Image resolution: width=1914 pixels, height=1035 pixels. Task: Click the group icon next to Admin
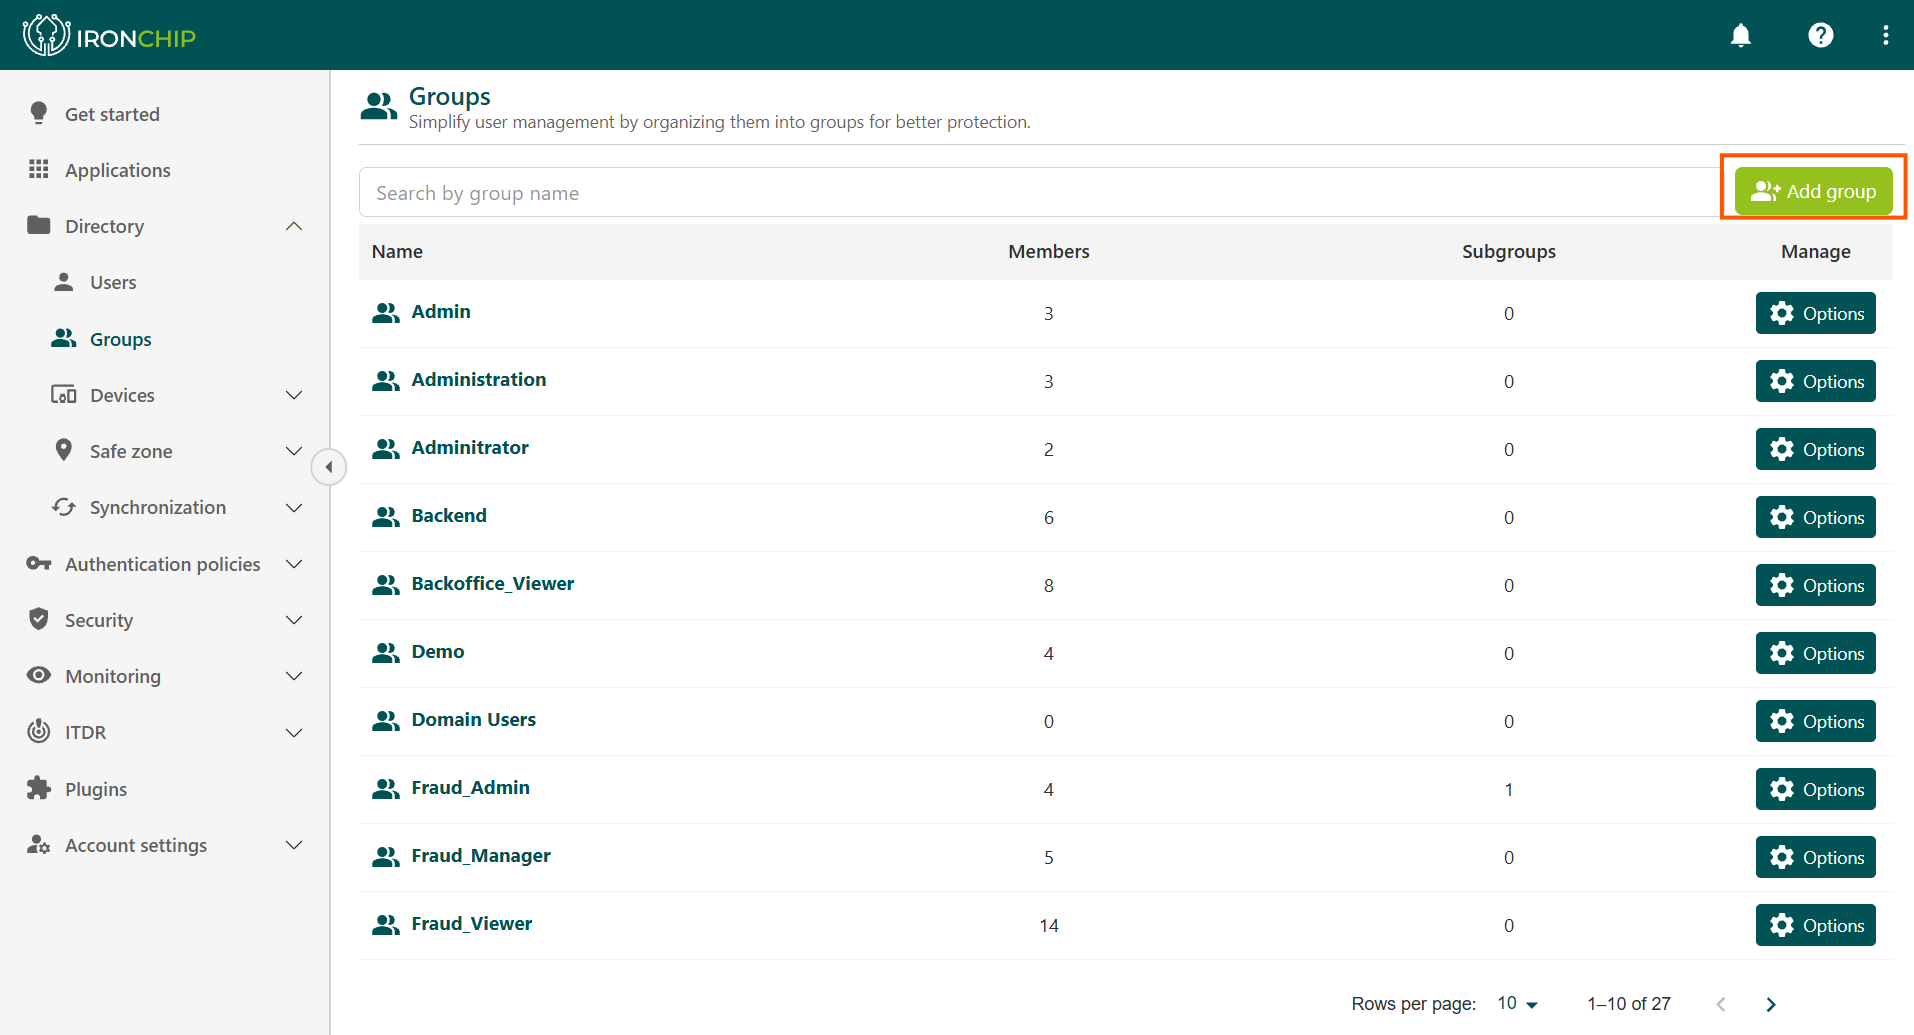[x=386, y=313]
